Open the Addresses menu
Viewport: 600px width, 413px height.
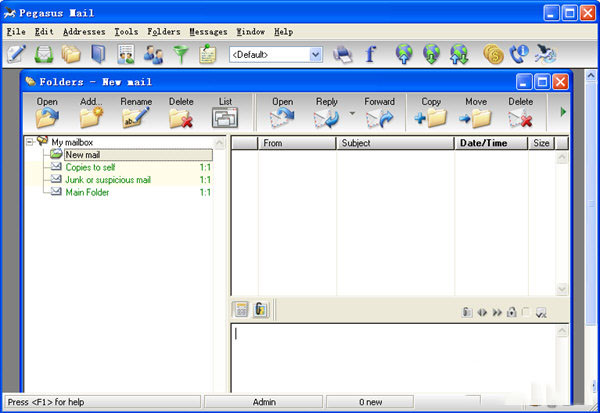(85, 32)
